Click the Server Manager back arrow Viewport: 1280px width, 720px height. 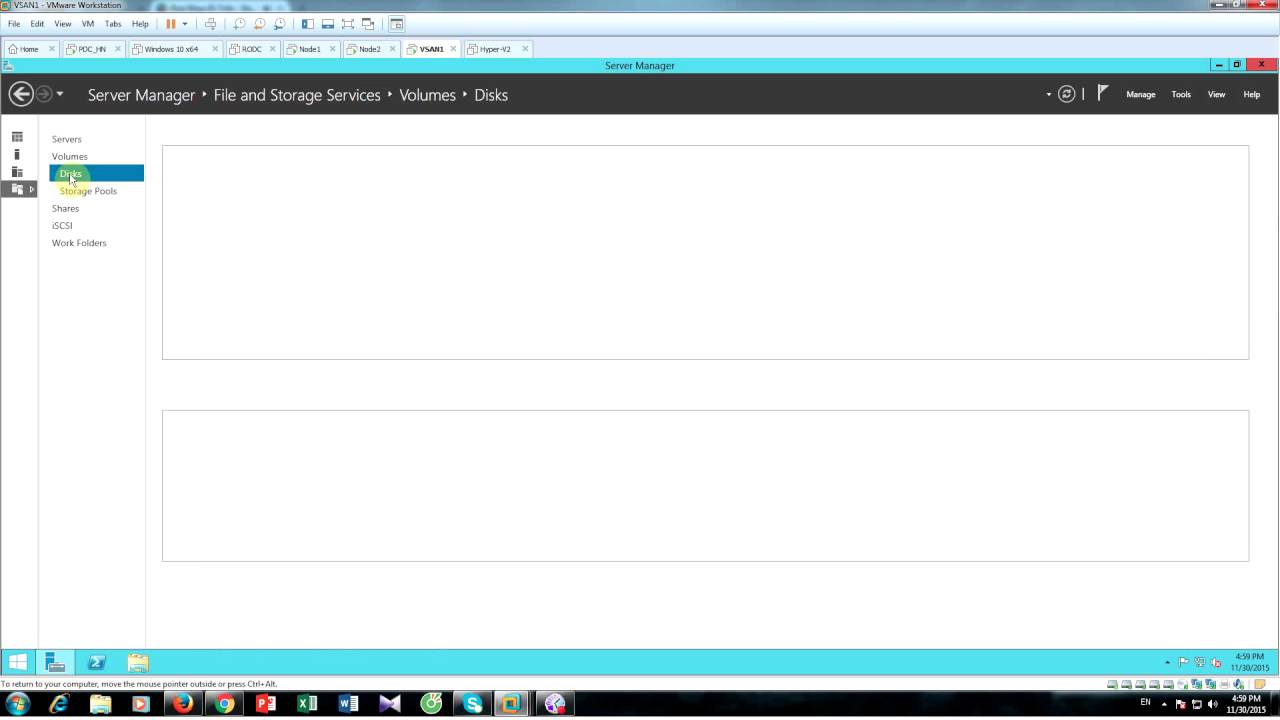point(20,94)
